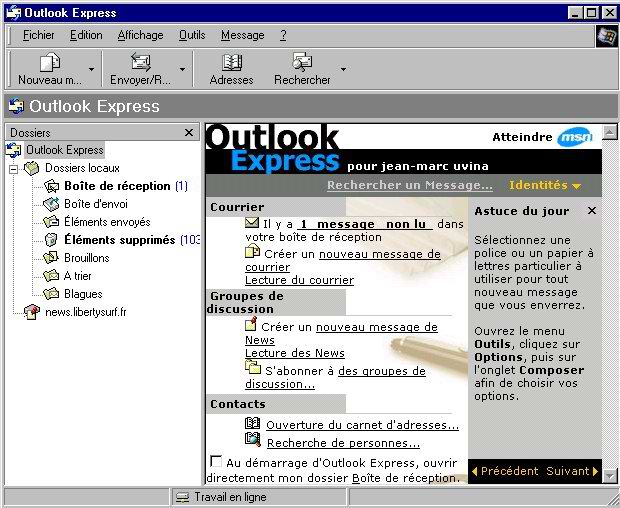Open the Nouveau message dropdown arrow
The height and width of the screenshot is (508, 620).
pos(91,69)
